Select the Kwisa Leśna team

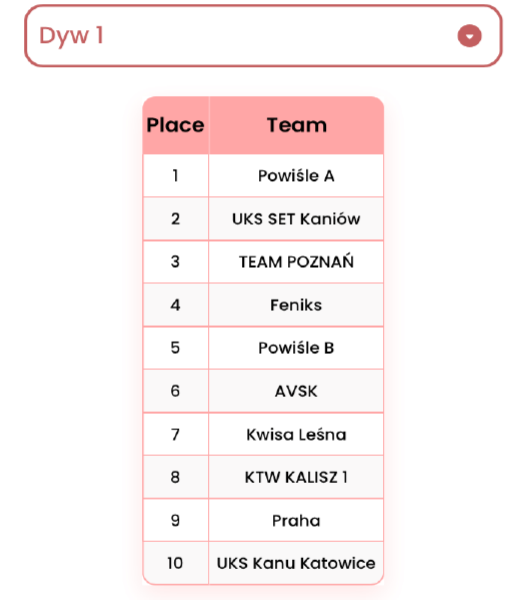point(296,434)
